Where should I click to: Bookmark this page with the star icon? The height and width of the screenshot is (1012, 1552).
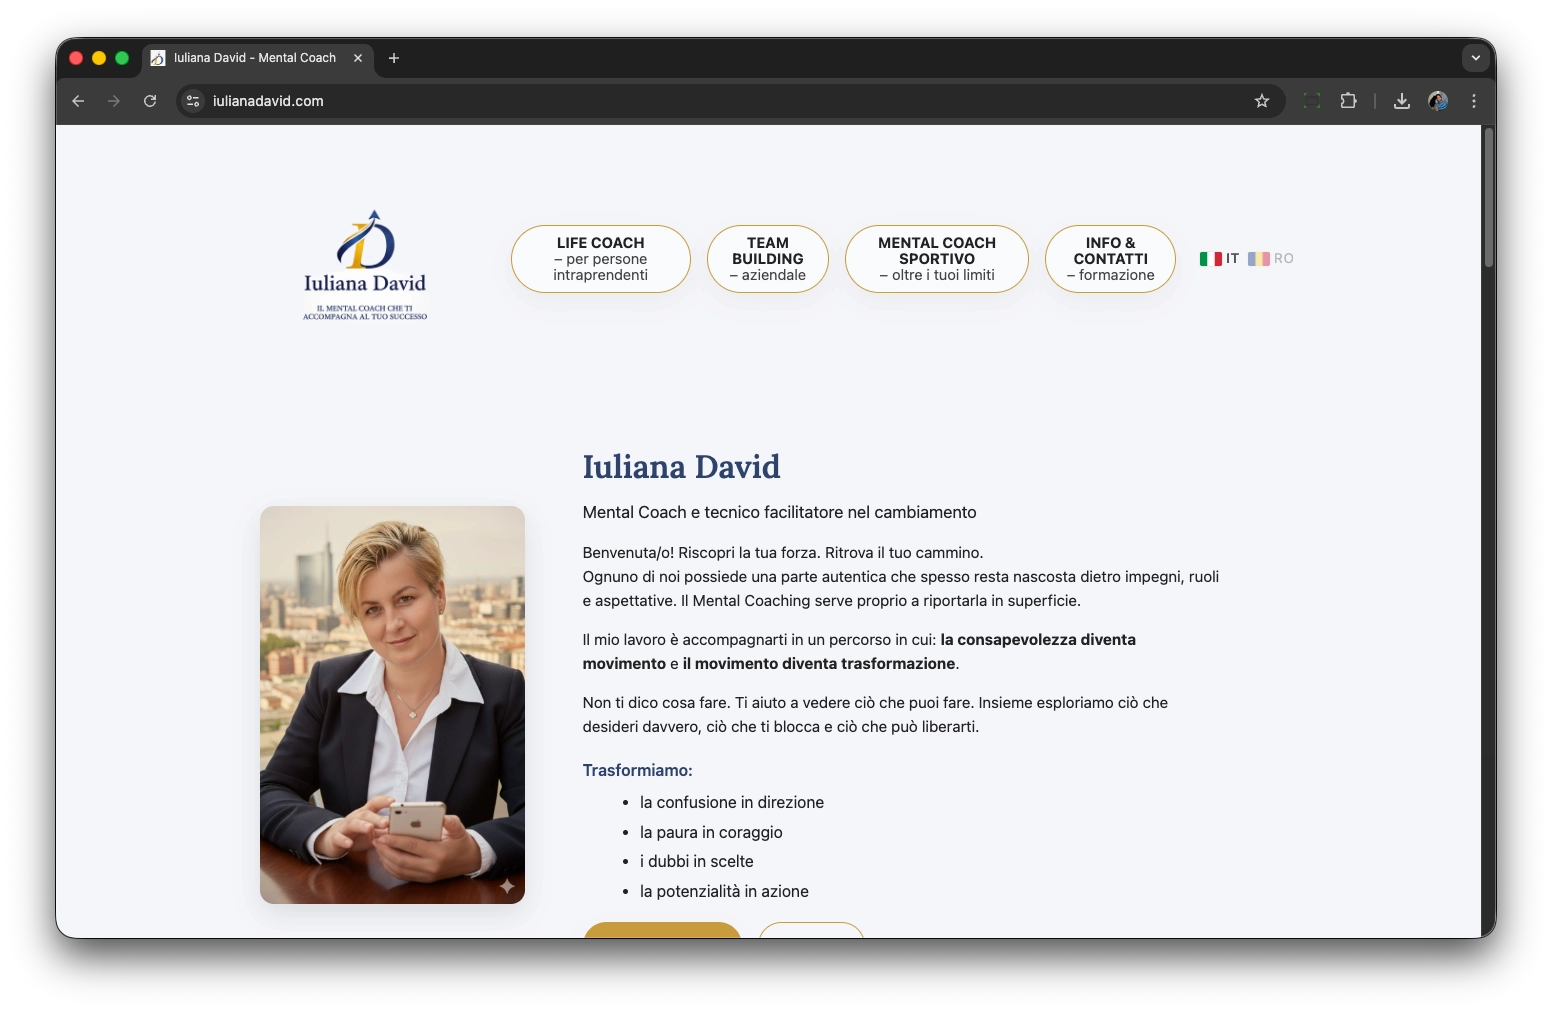tap(1262, 101)
